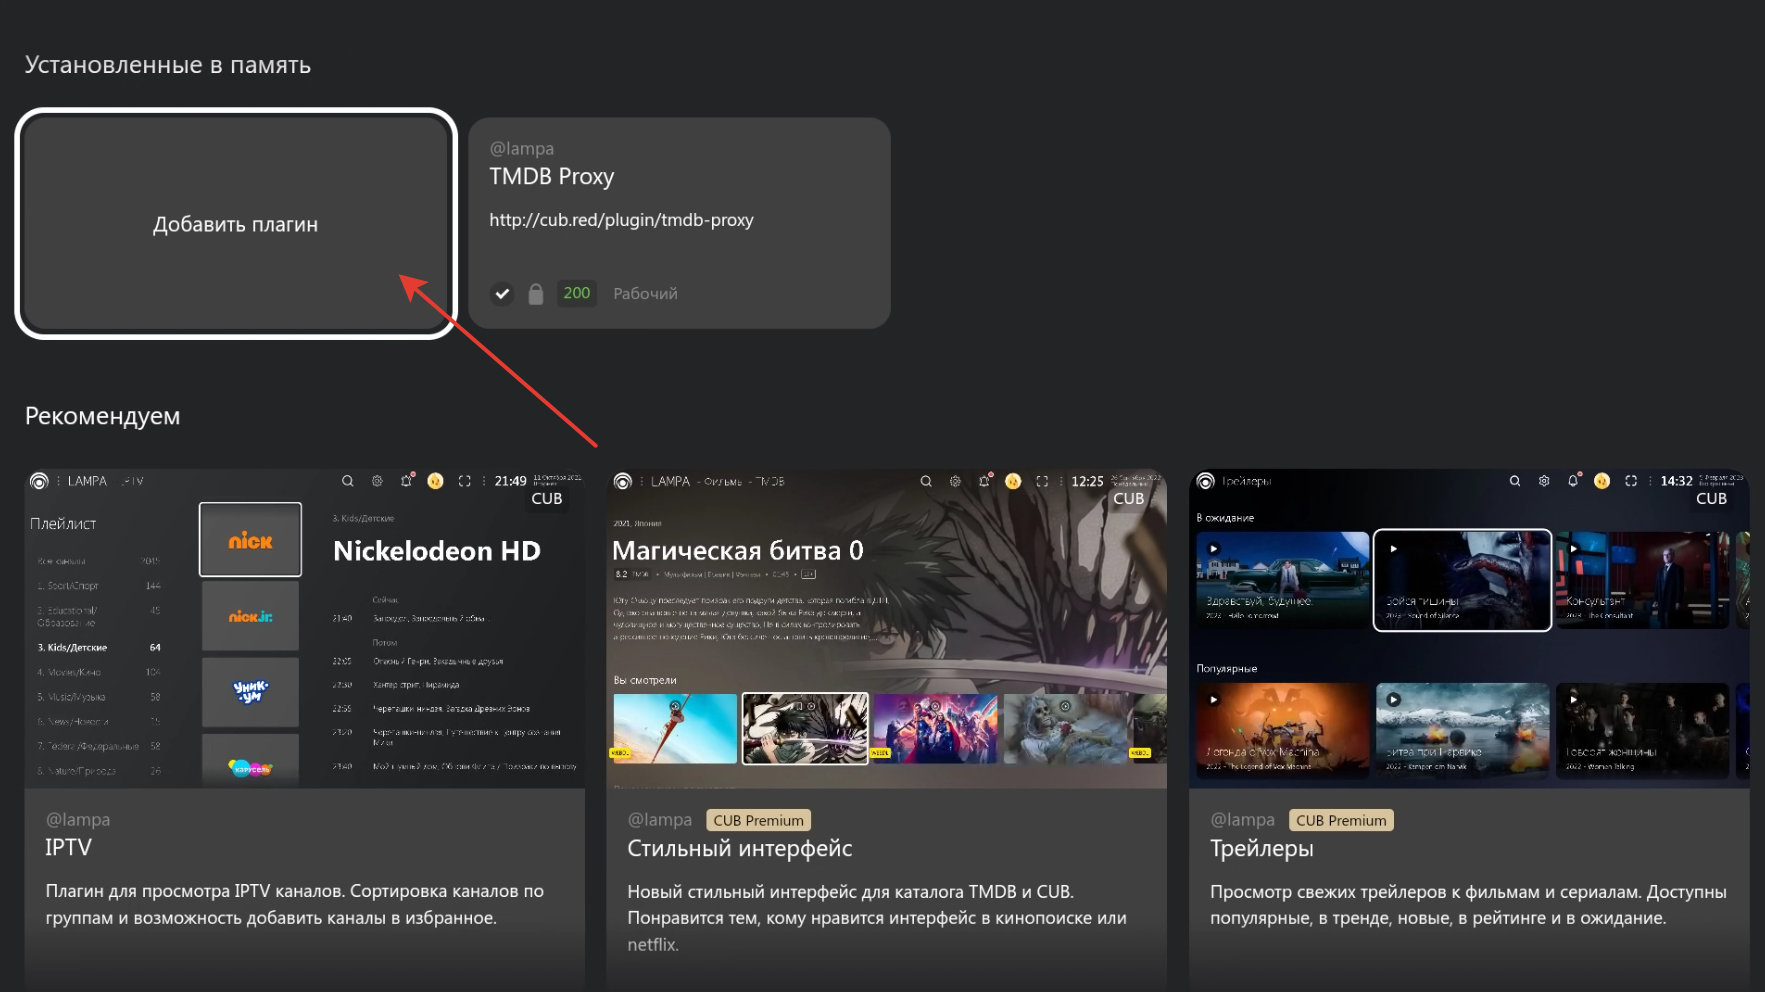Click the search icon in IPTV preview
Viewport: 1765px width, 992px height.
tap(348, 481)
